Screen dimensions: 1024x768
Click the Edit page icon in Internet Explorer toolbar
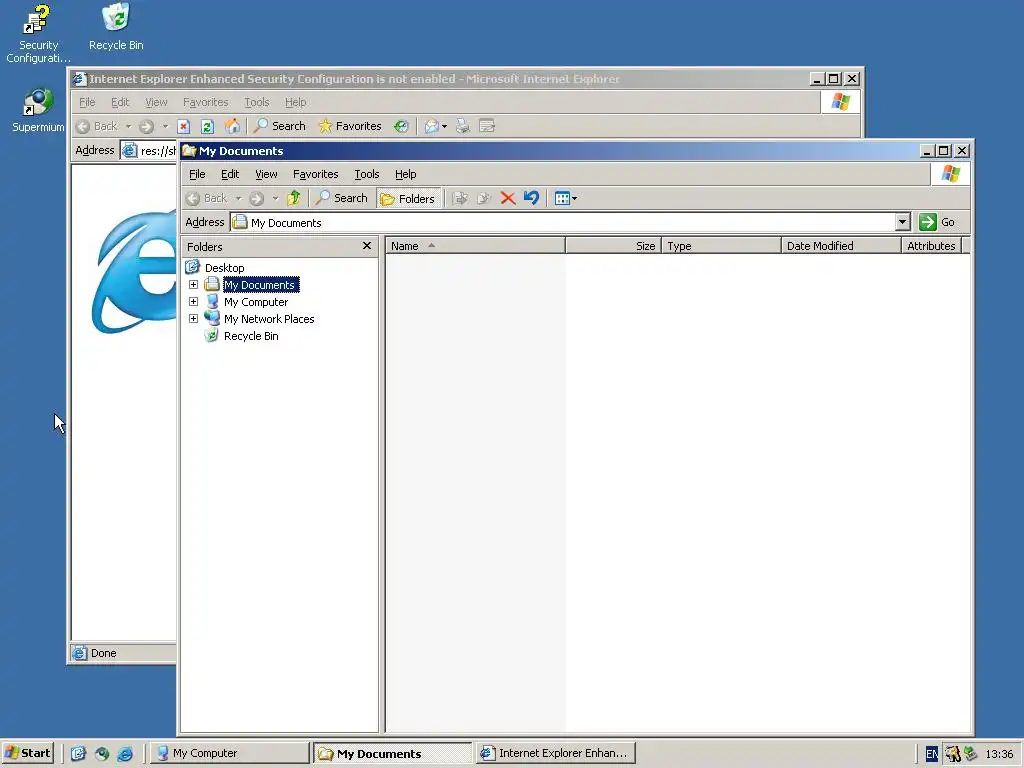pyautogui.click(x=487, y=126)
